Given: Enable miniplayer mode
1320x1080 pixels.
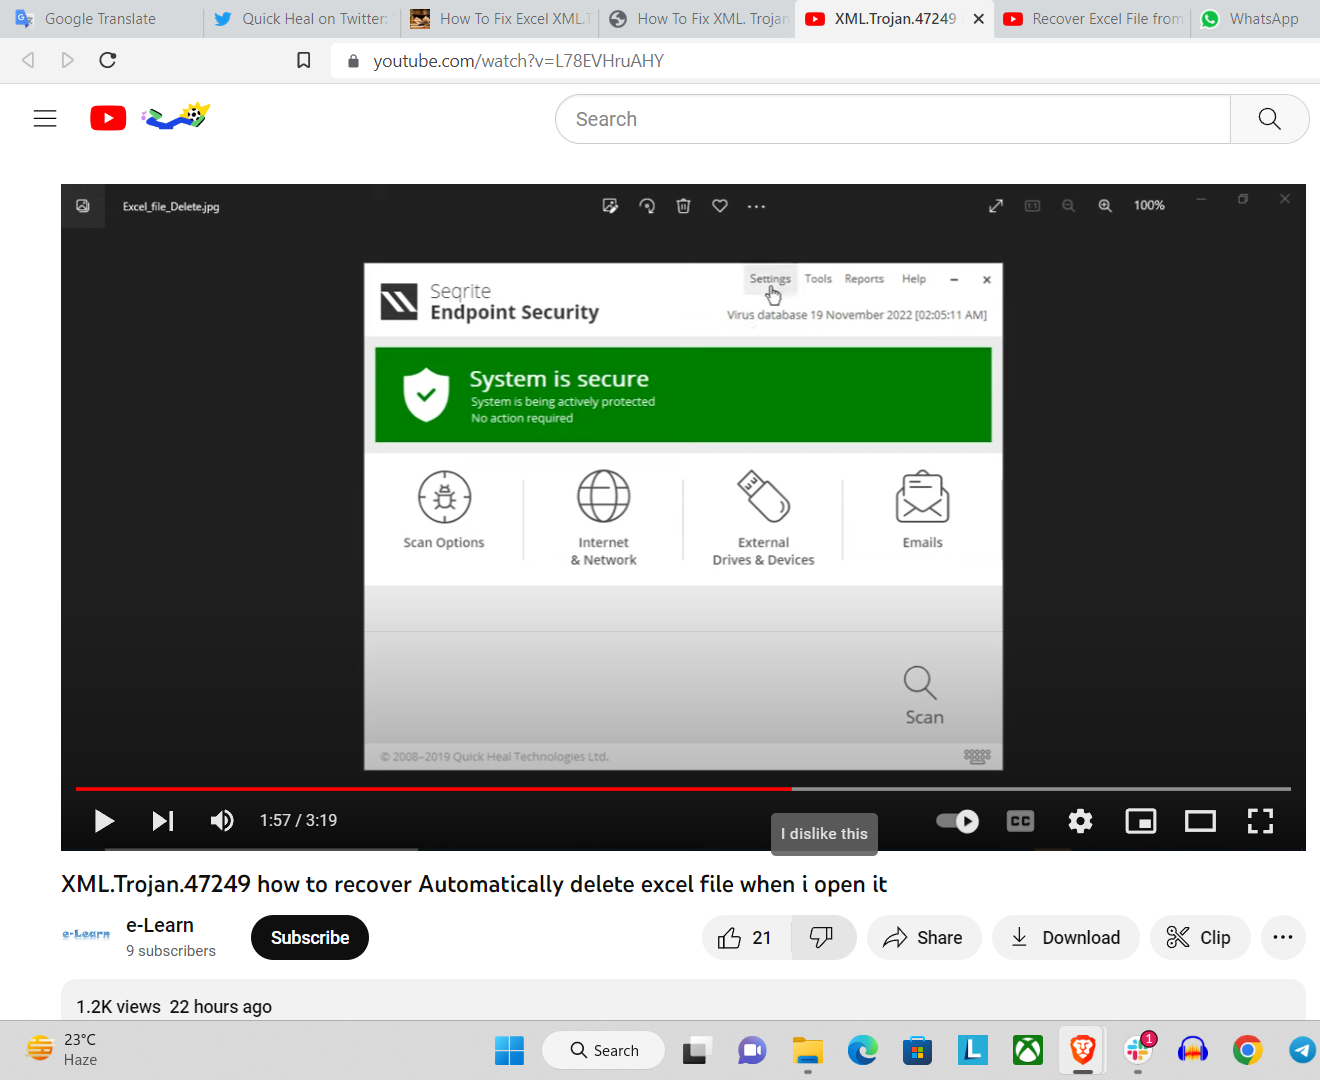Looking at the screenshot, I should (1140, 821).
